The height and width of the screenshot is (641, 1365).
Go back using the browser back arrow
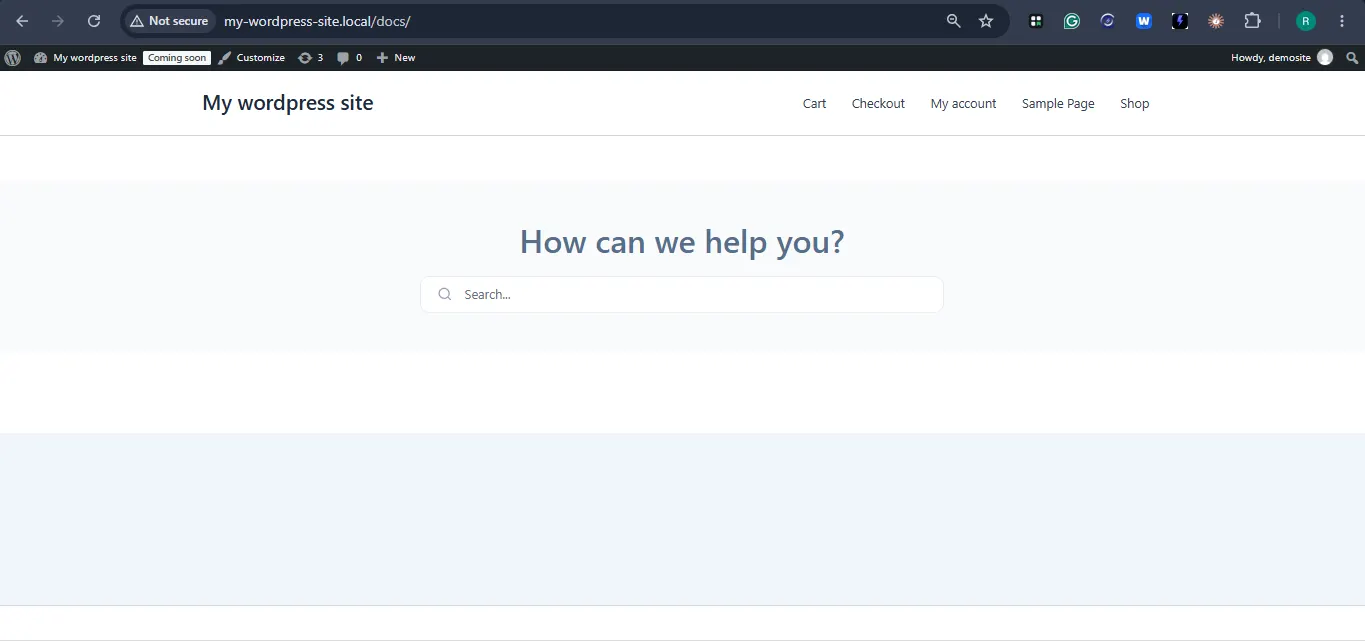coord(22,21)
